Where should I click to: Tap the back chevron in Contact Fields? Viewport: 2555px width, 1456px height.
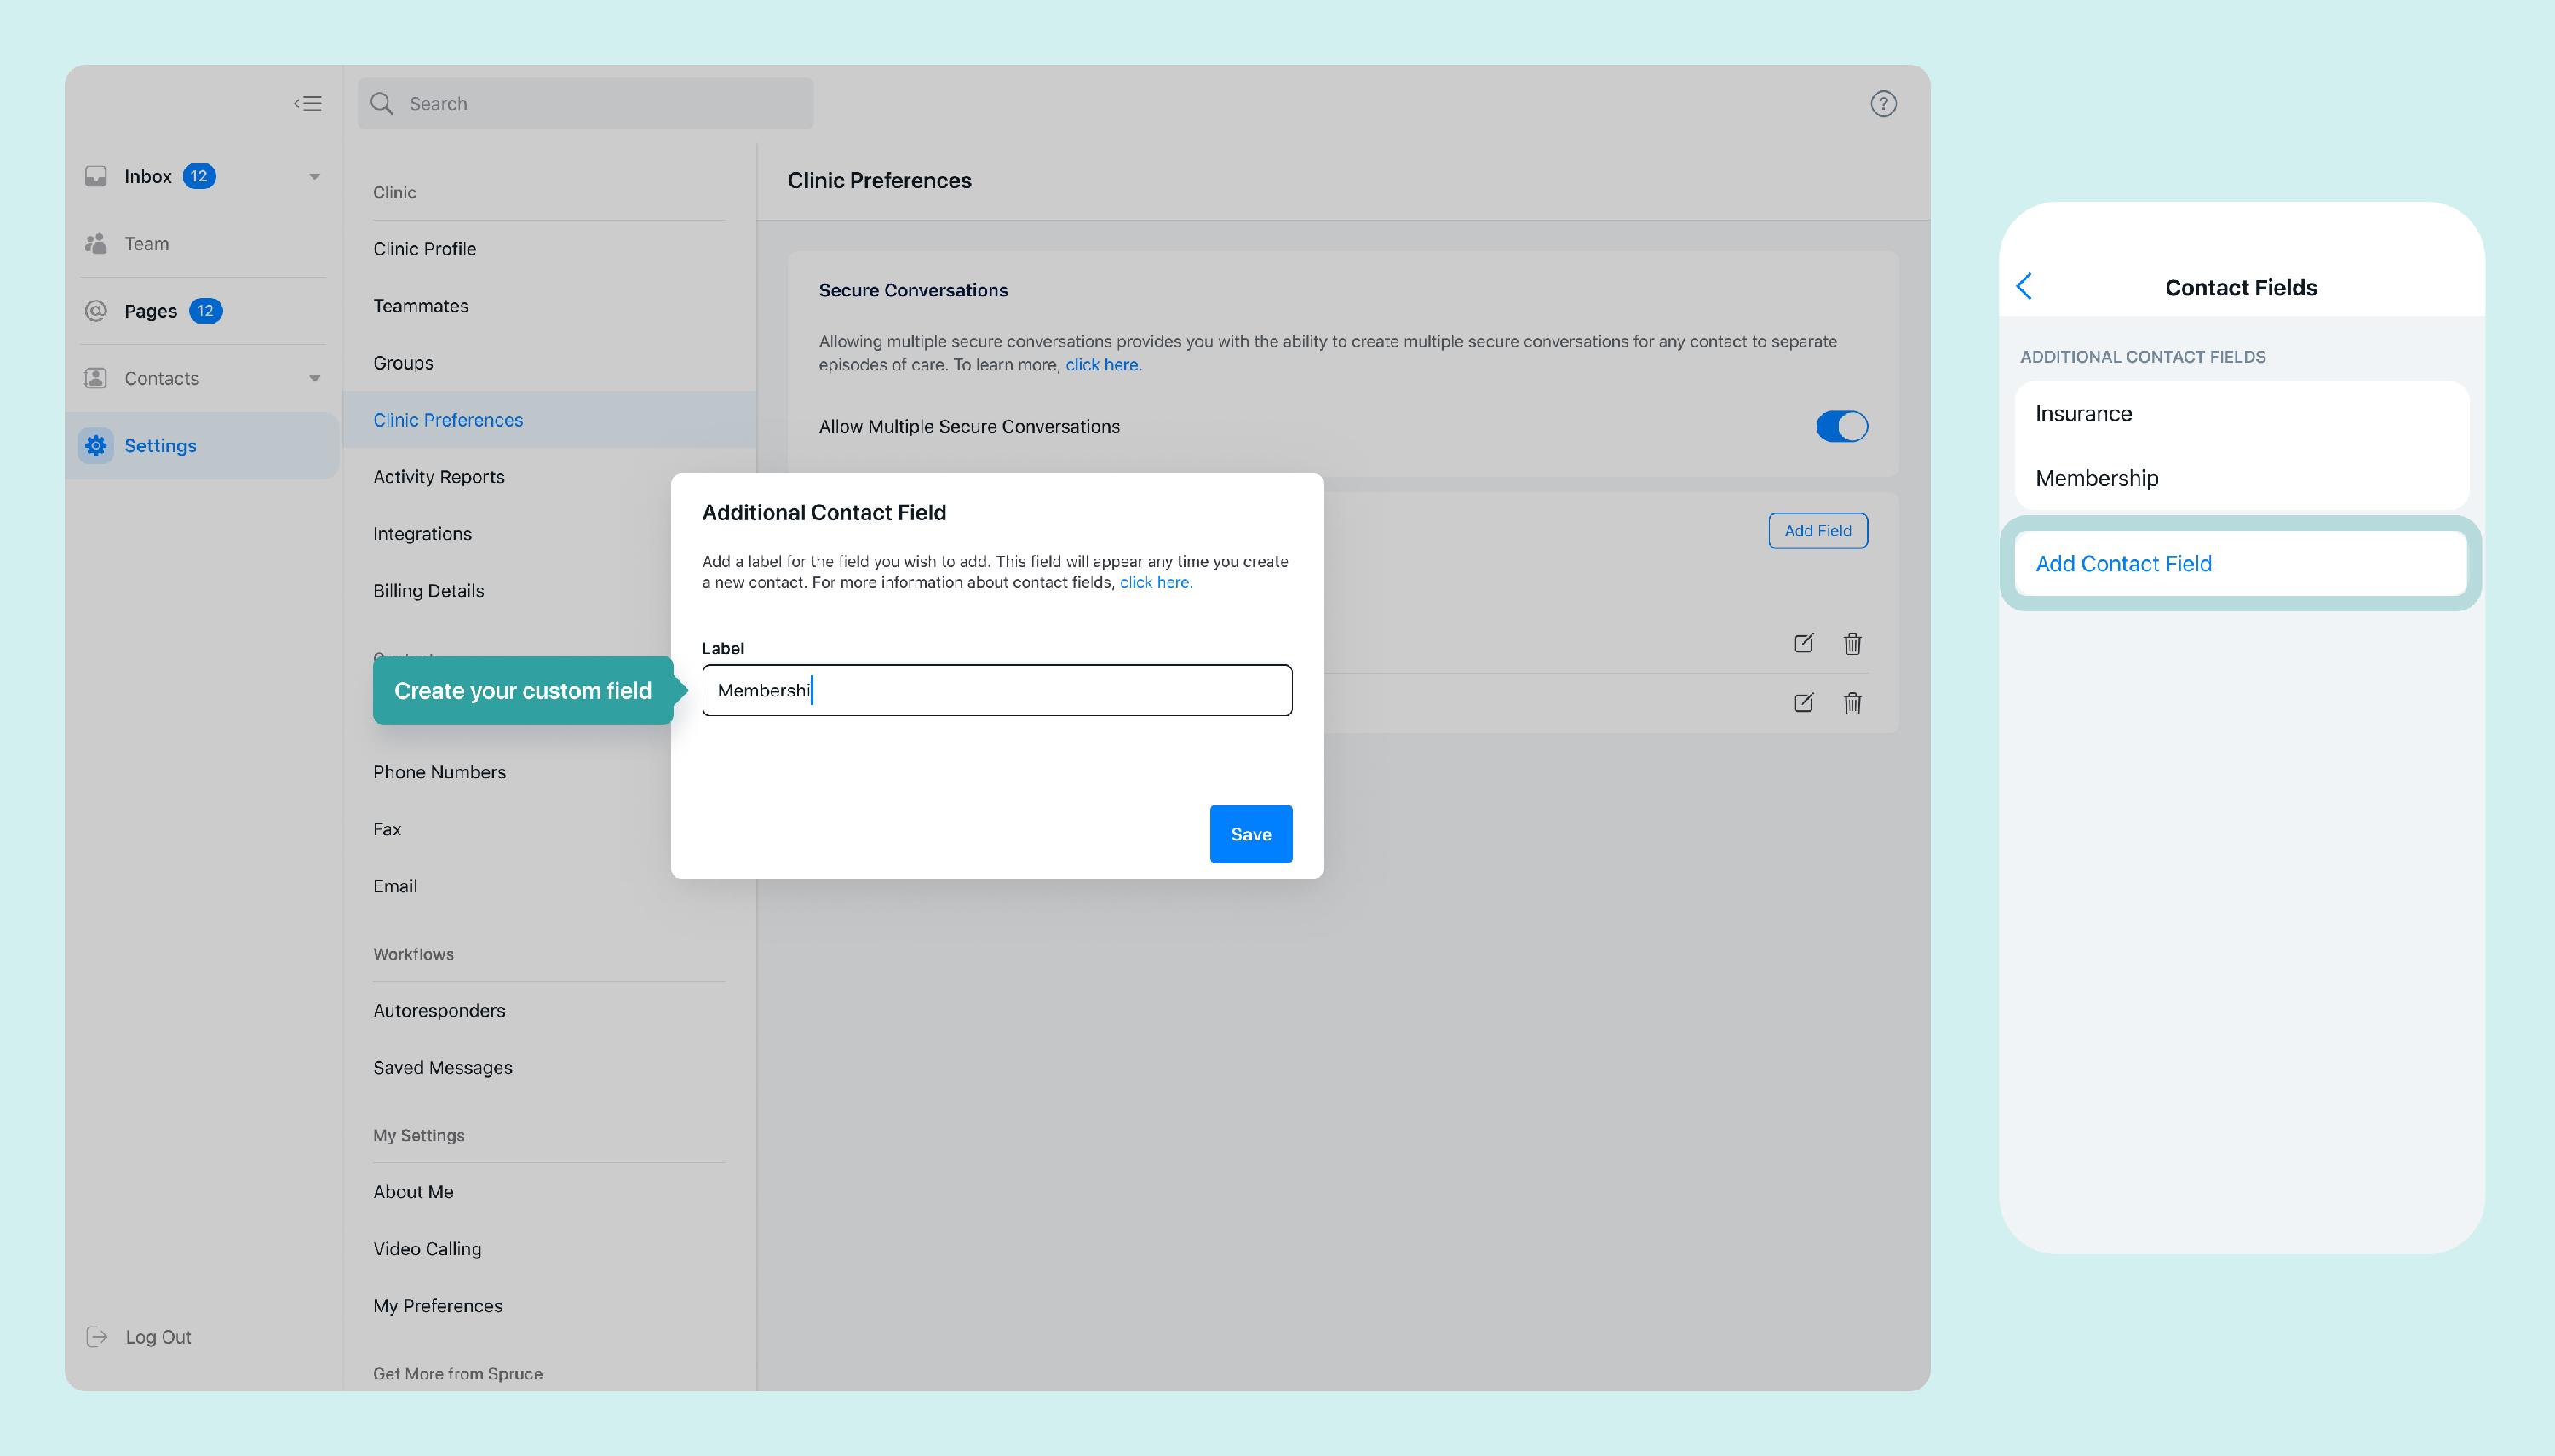tap(2024, 287)
